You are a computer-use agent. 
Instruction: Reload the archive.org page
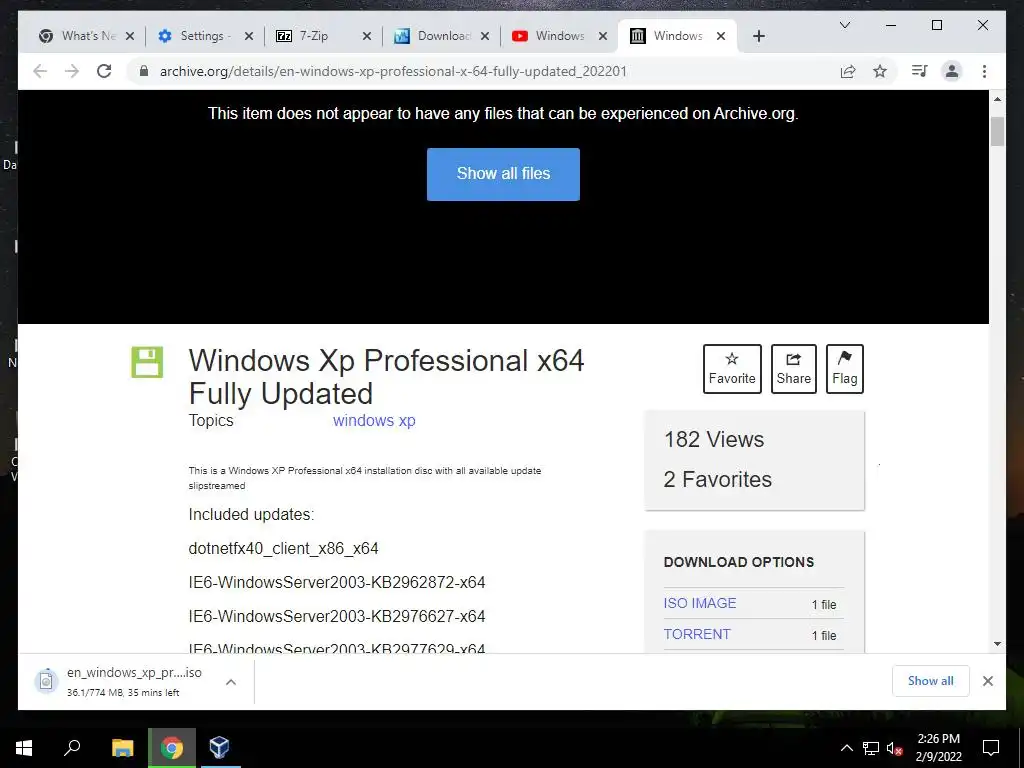coord(104,71)
